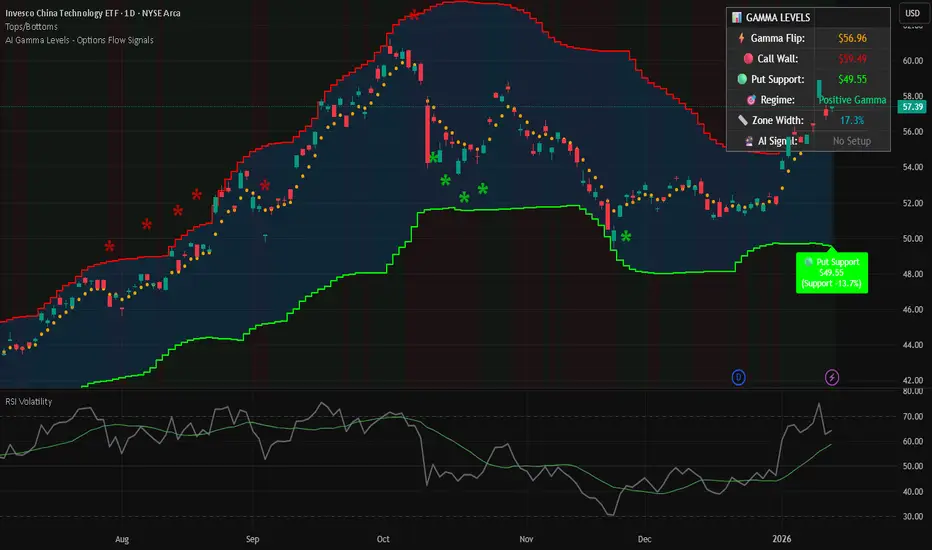This screenshot has height=550, width=932.
Task: Select AI Gamma Levels - Options Flow Signals indicator
Action: 79,40
